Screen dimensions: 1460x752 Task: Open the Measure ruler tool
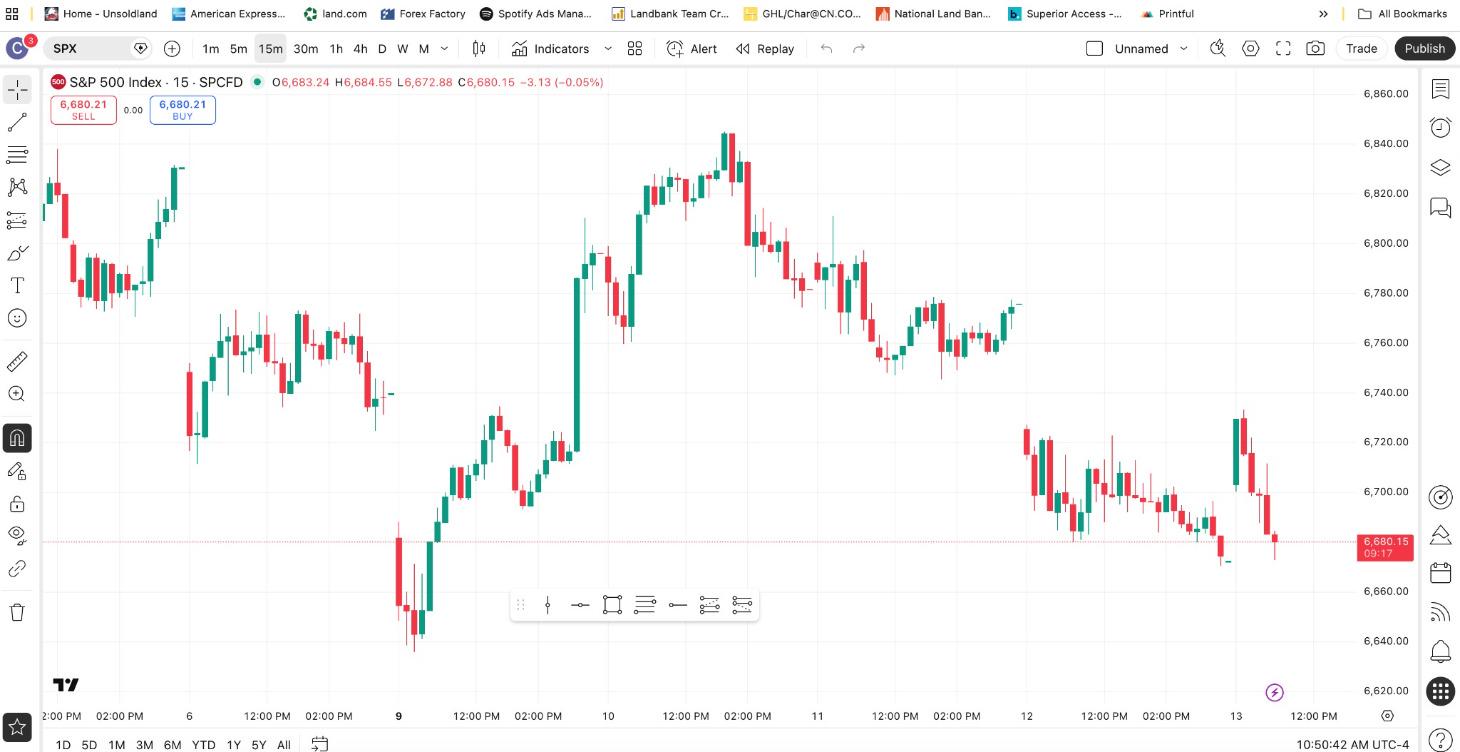[17, 361]
